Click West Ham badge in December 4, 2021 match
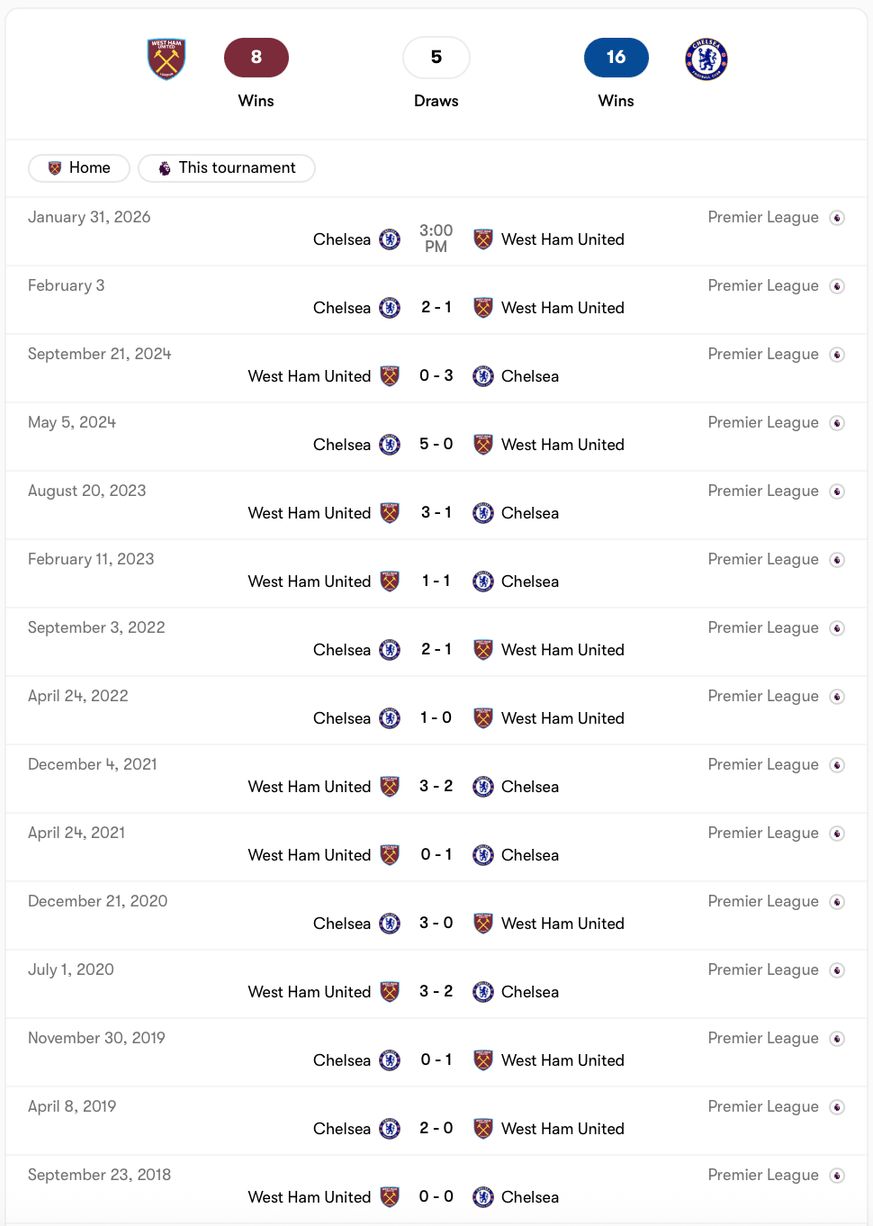The image size is (873, 1226). click(x=390, y=787)
